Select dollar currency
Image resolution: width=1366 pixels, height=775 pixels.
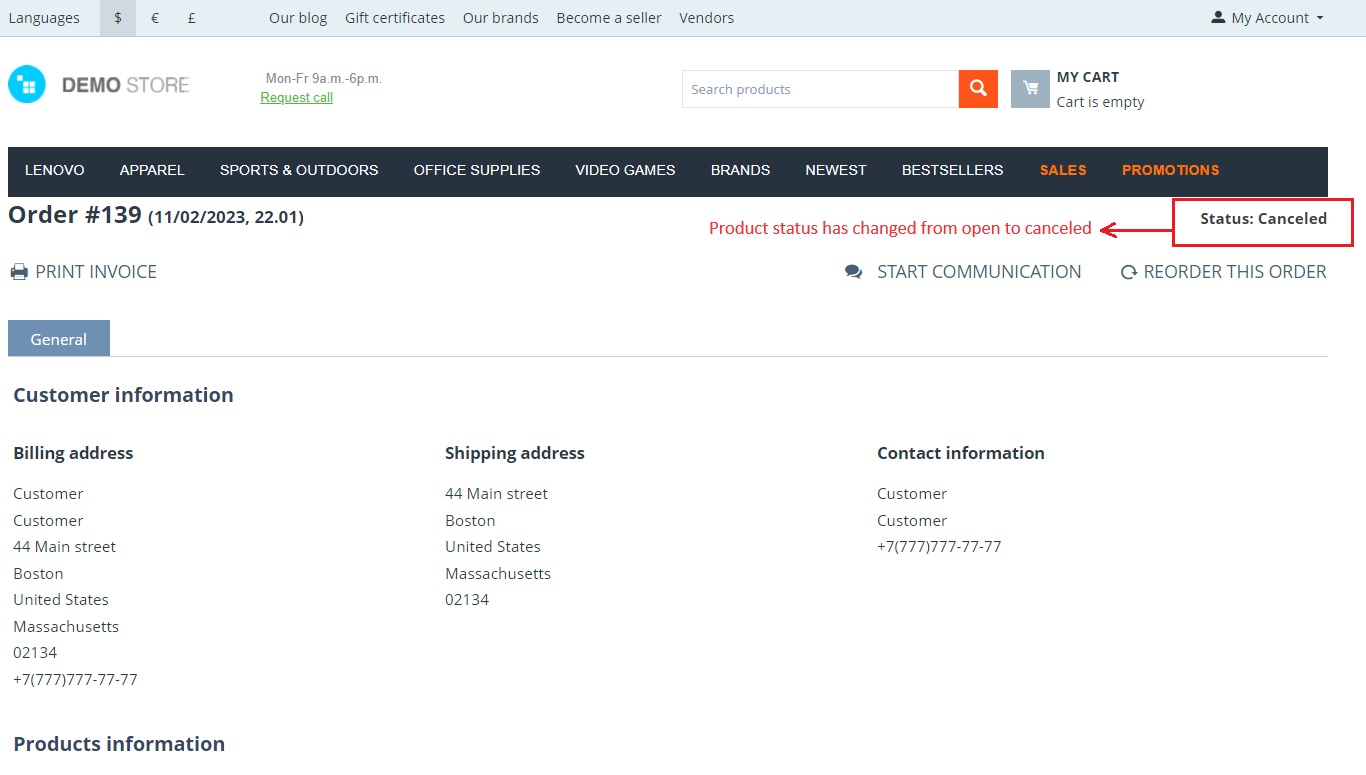point(118,18)
